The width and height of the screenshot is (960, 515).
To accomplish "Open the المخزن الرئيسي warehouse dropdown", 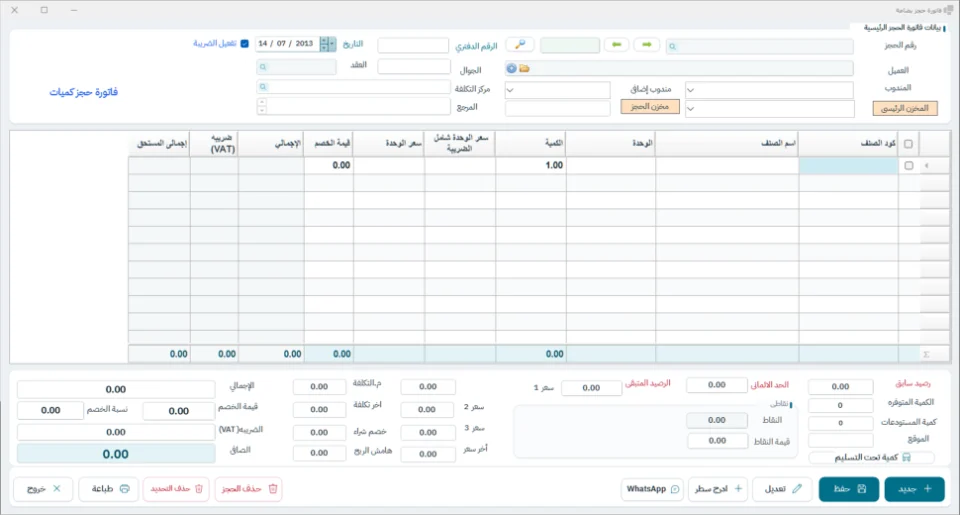I will coord(770,108).
